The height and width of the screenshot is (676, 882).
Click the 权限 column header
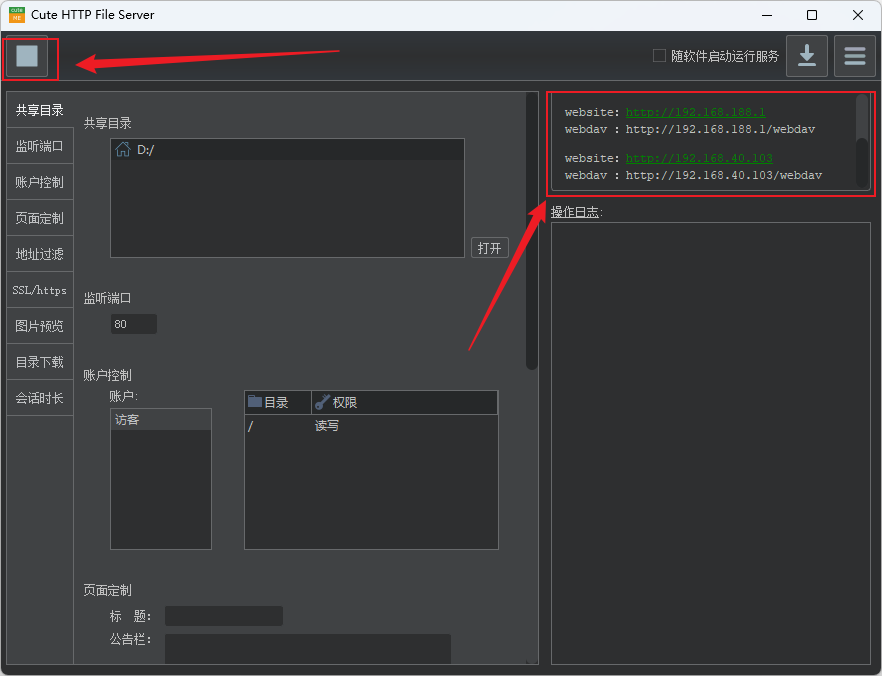click(x=404, y=402)
